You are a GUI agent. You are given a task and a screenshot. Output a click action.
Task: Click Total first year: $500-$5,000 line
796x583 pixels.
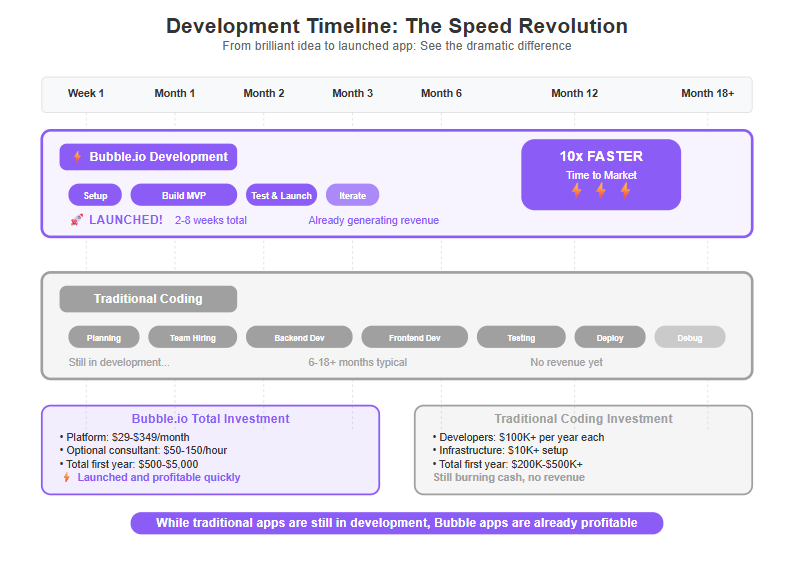pos(129,464)
